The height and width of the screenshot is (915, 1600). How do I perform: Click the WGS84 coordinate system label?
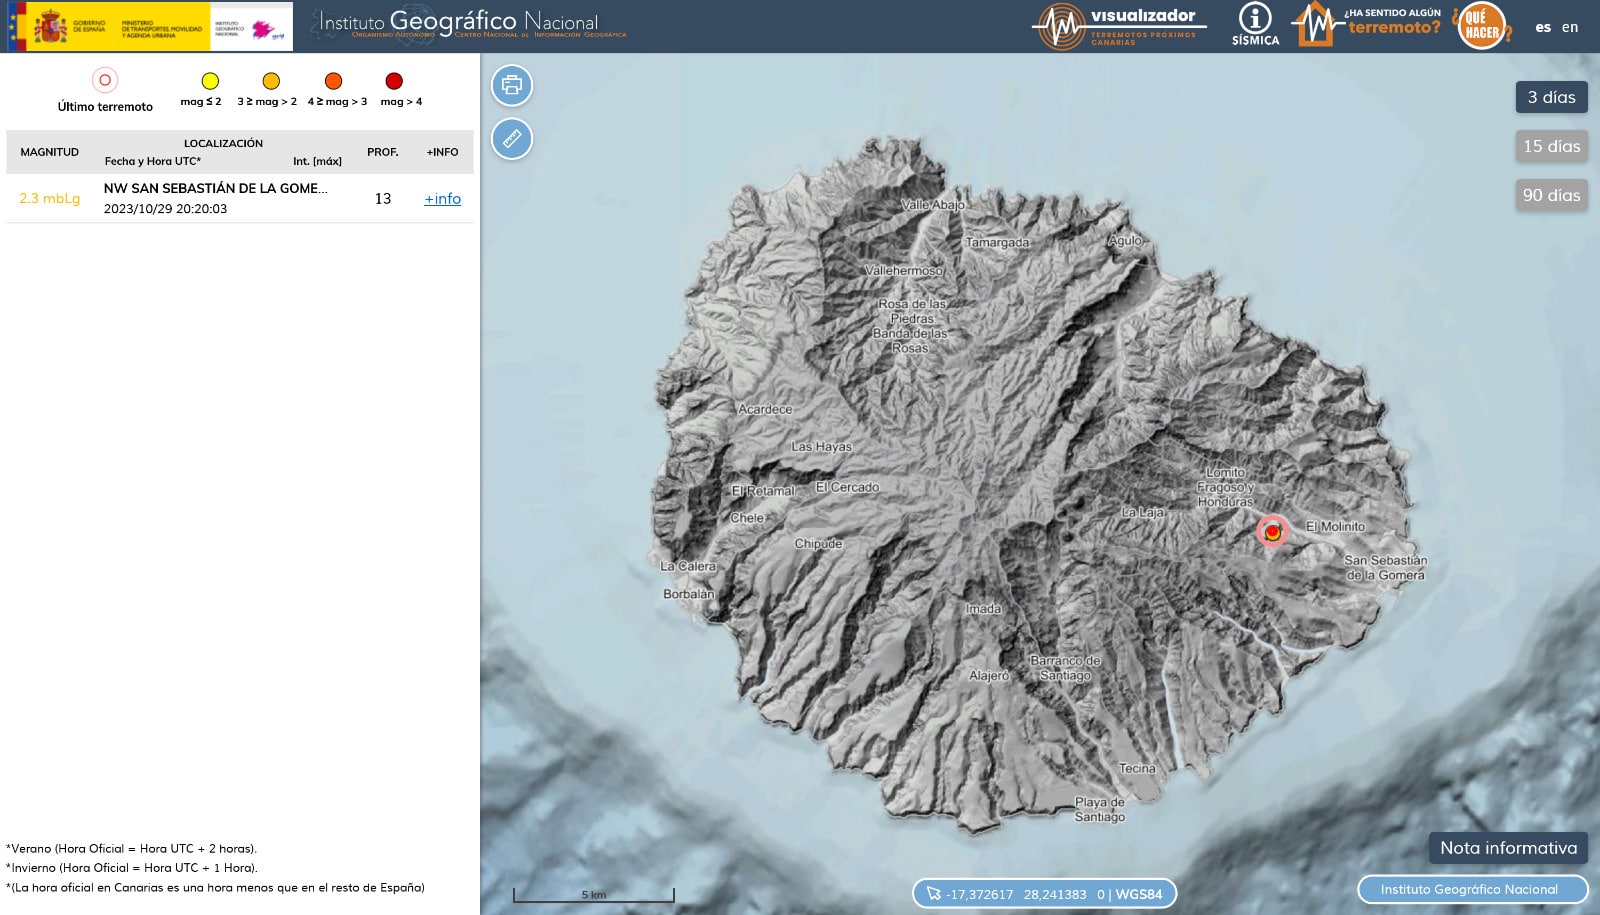pyautogui.click(x=1139, y=894)
